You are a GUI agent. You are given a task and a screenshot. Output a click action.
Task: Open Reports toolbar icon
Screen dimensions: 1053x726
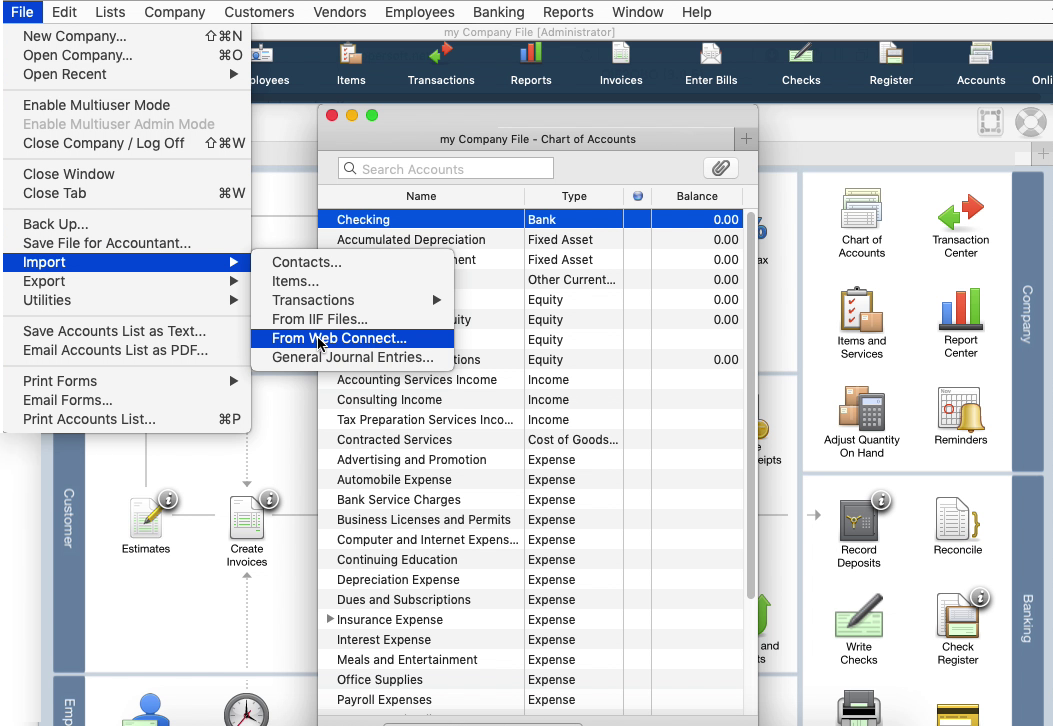click(531, 64)
